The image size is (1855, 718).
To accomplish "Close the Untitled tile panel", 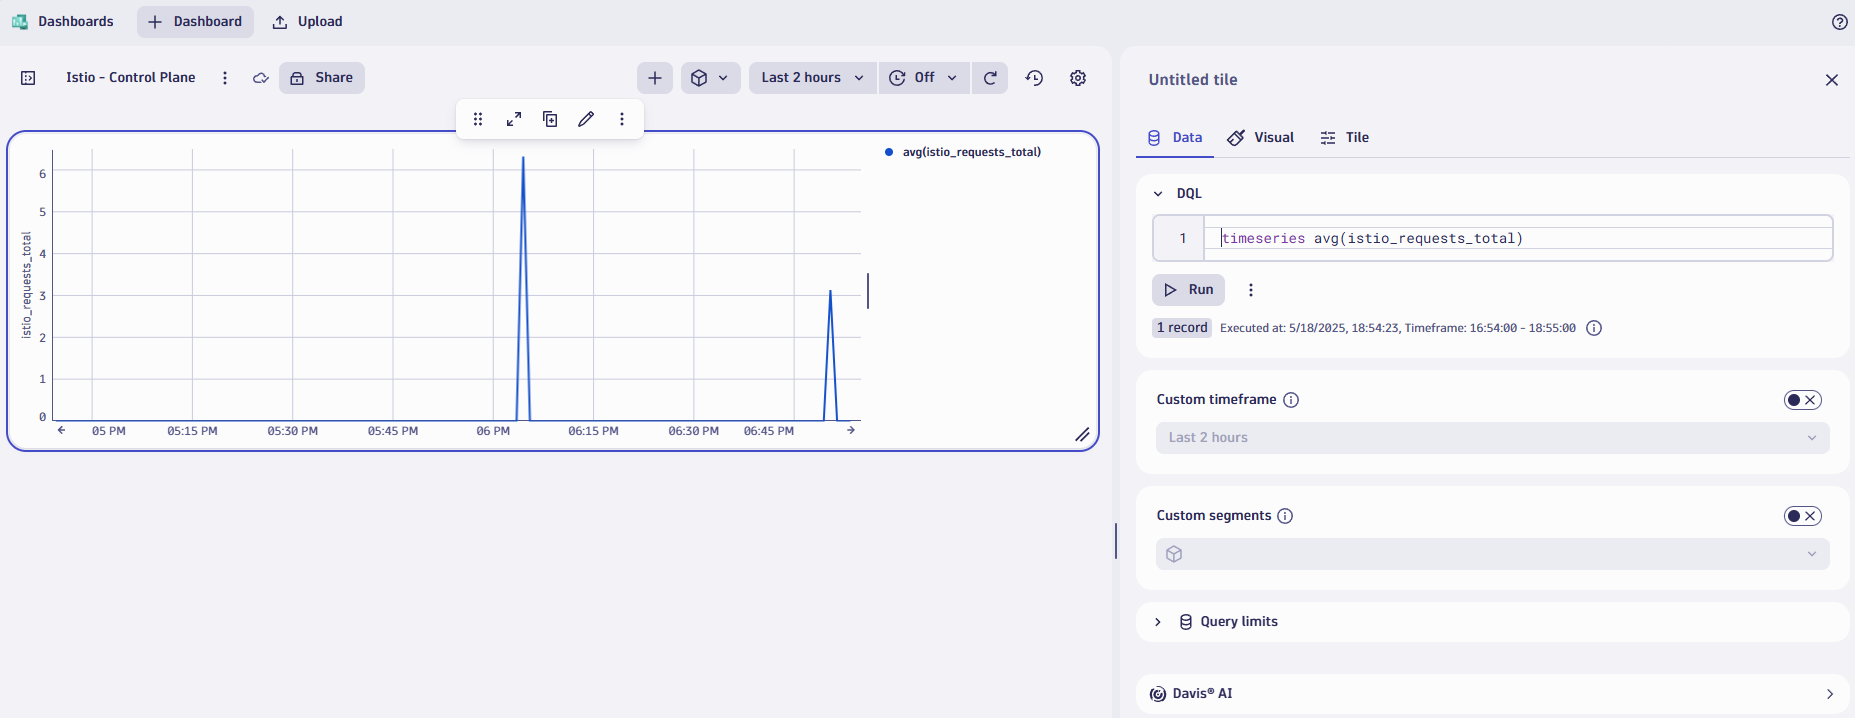I will (x=1832, y=80).
